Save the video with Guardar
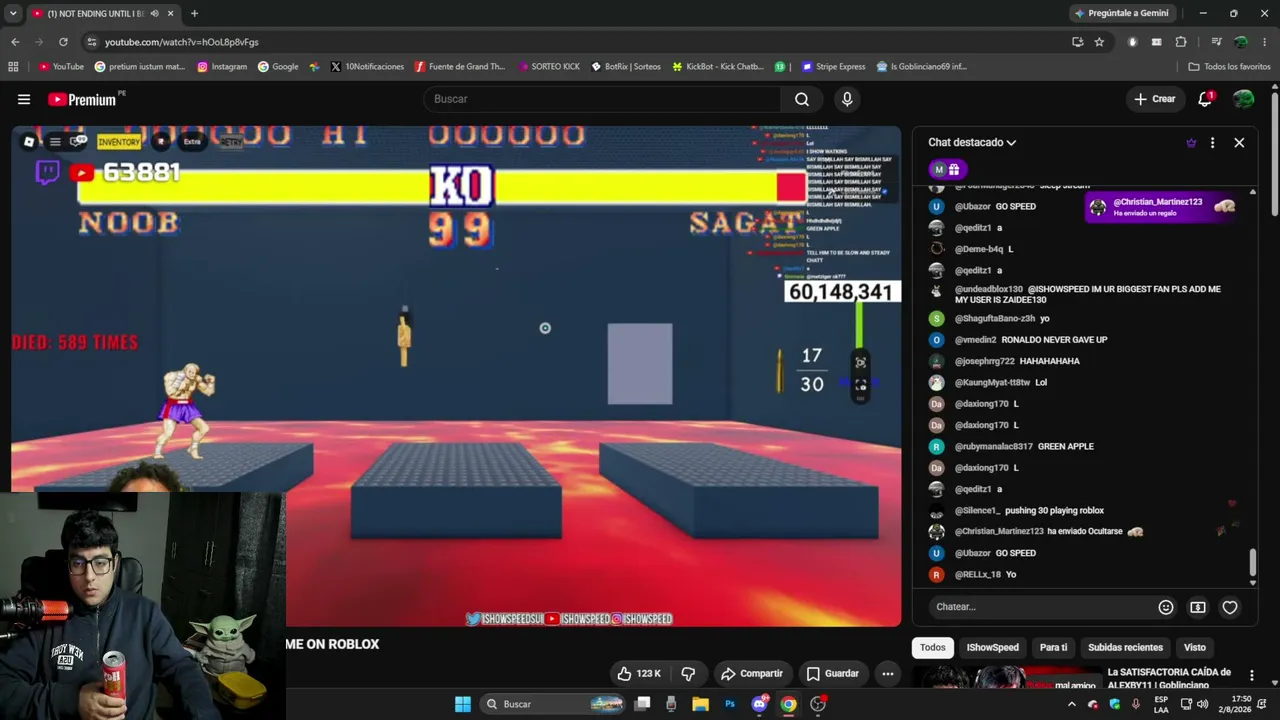Viewport: 1280px width, 720px height. coord(832,674)
